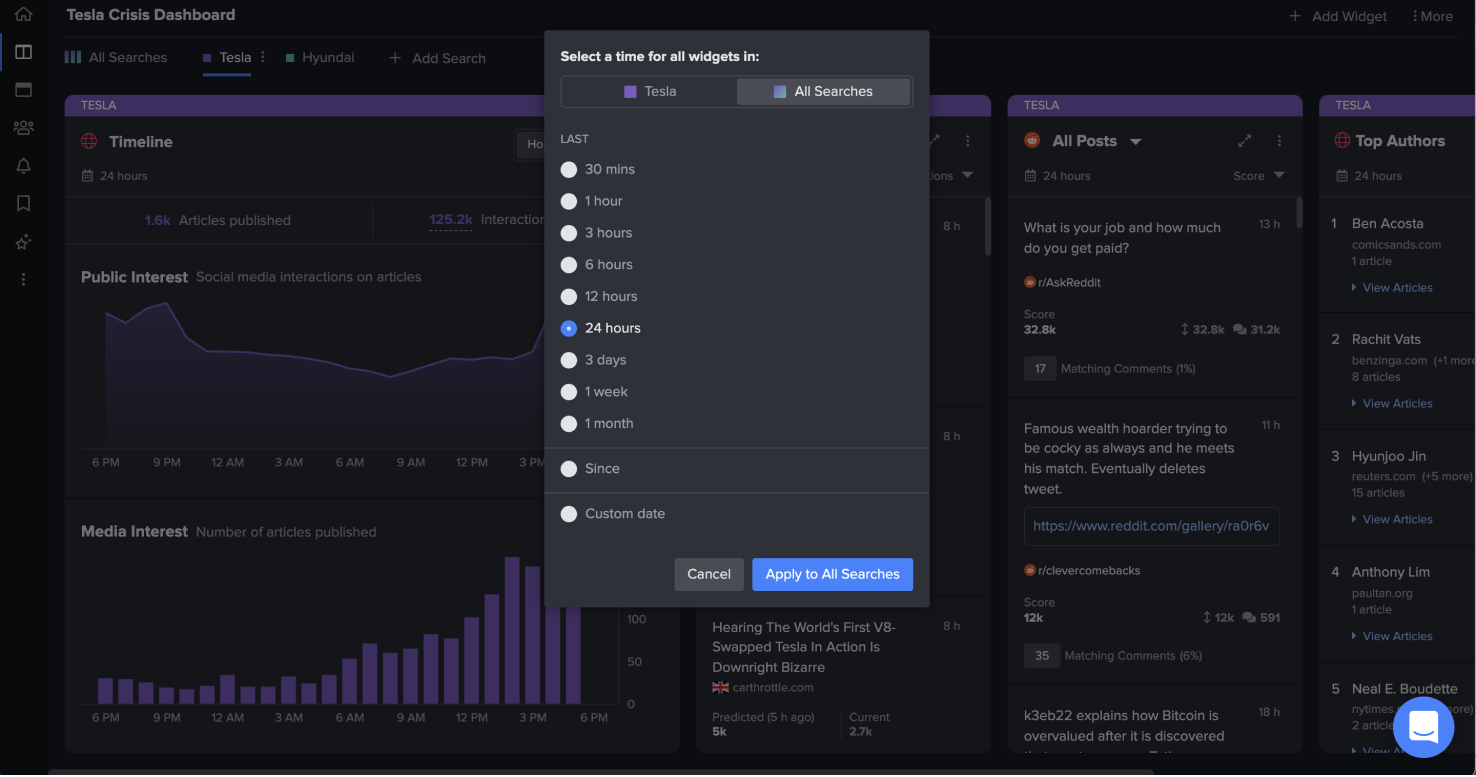Click the 24 hours label under Timeline

pyautogui.click(x=123, y=176)
